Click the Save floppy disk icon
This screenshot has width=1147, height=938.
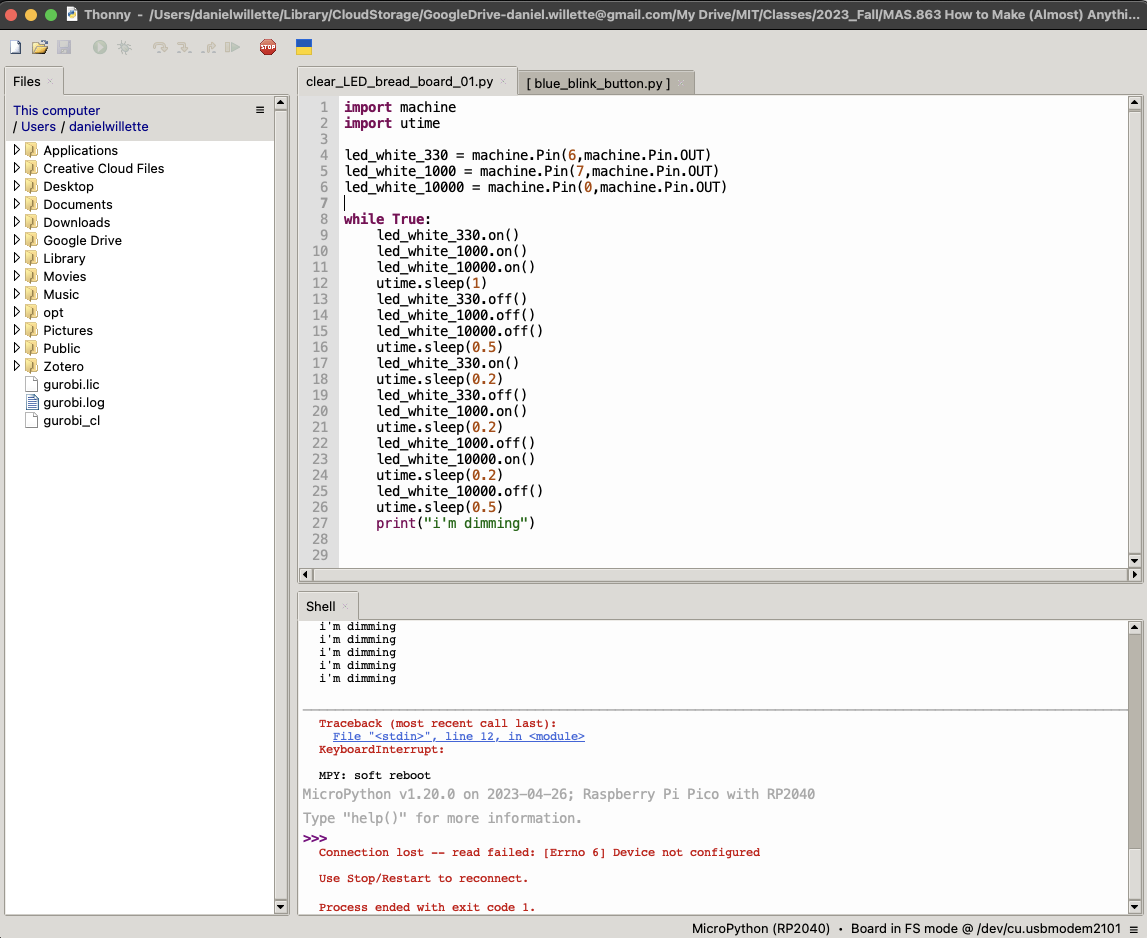63,47
